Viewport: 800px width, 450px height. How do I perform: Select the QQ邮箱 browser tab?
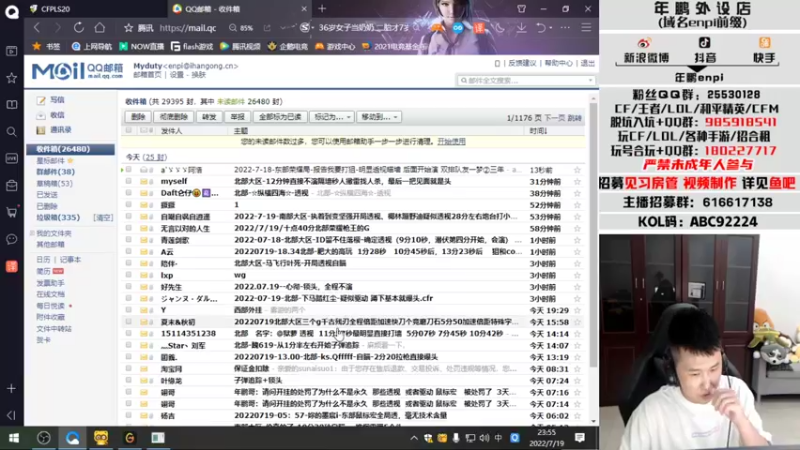pos(240,9)
